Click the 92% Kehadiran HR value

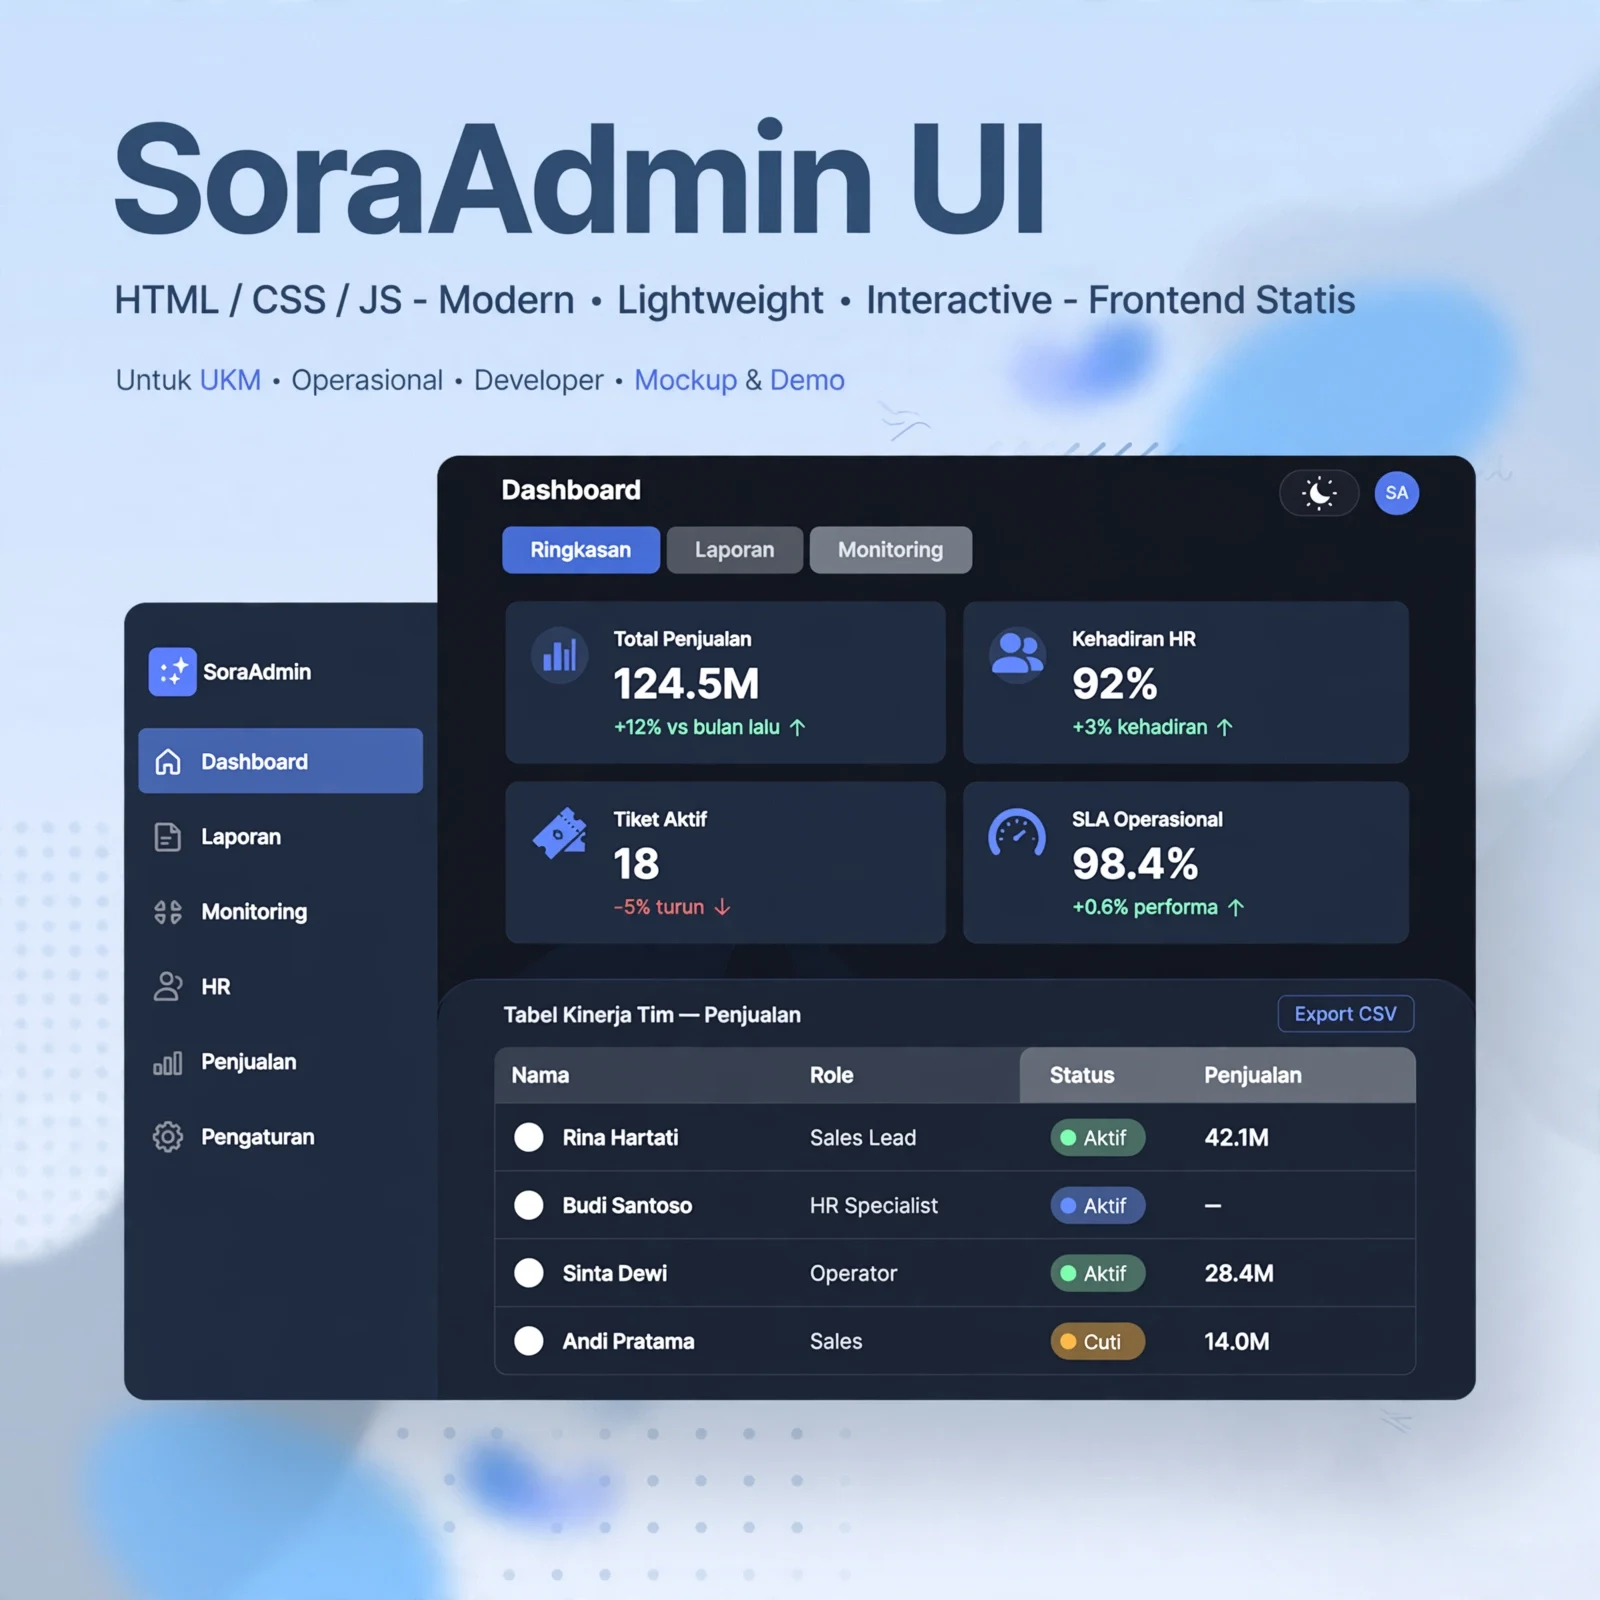1114,684
